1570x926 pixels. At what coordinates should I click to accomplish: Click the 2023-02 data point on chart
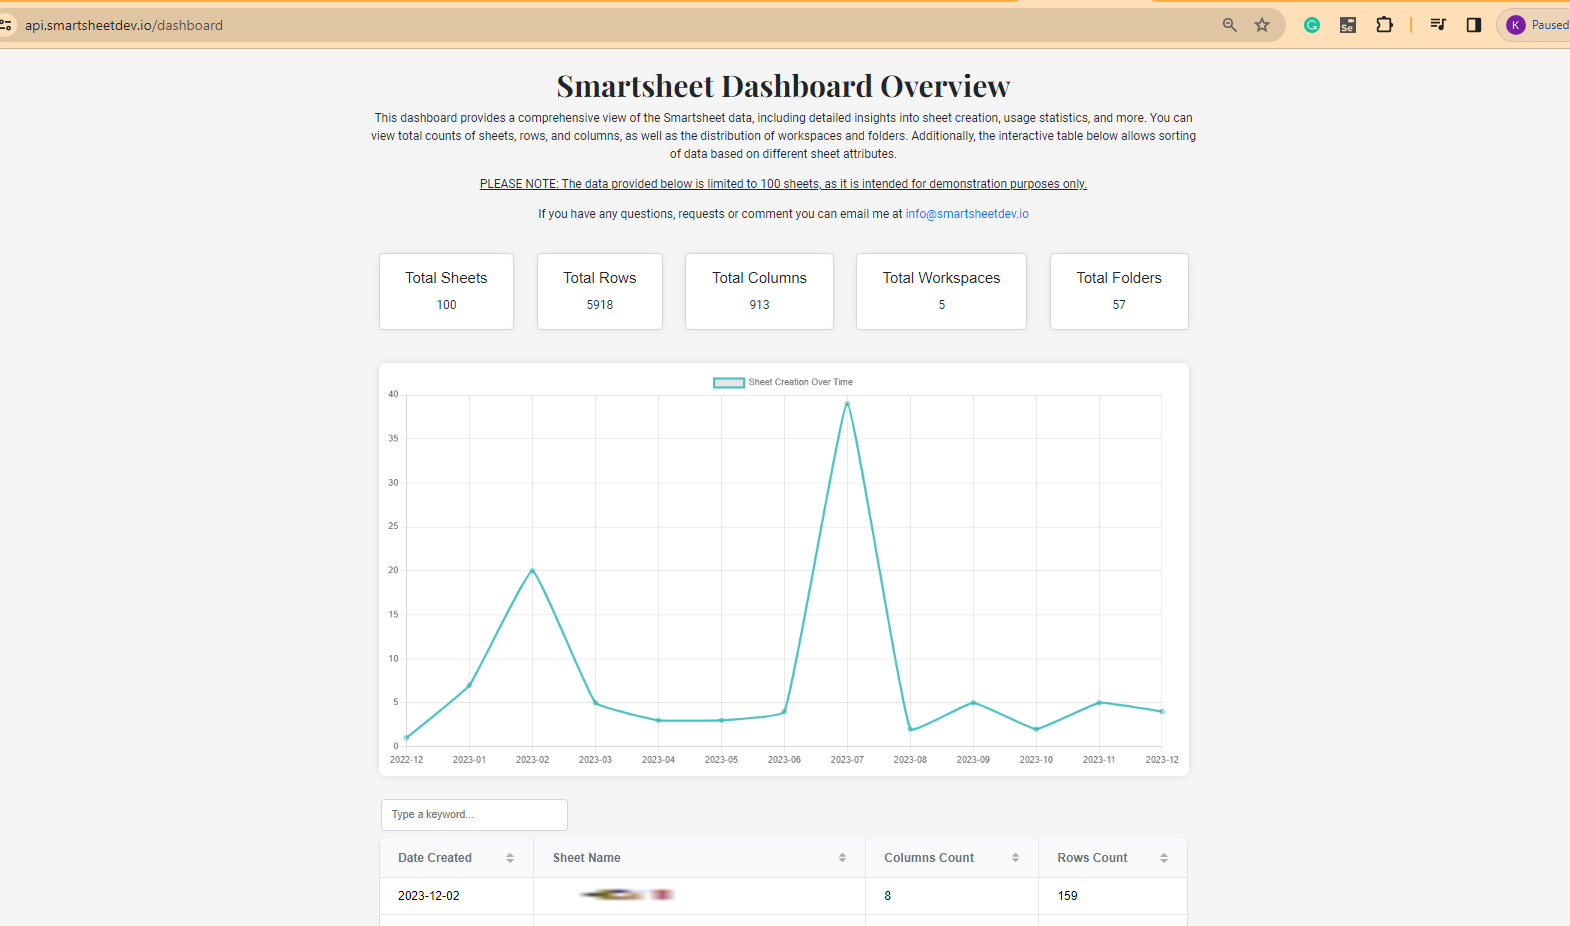tap(532, 571)
